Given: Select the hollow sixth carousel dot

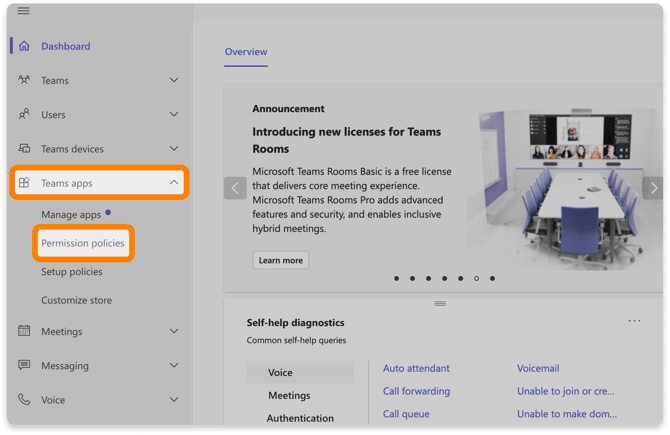Looking at the screenshot, I should [476, 279].
